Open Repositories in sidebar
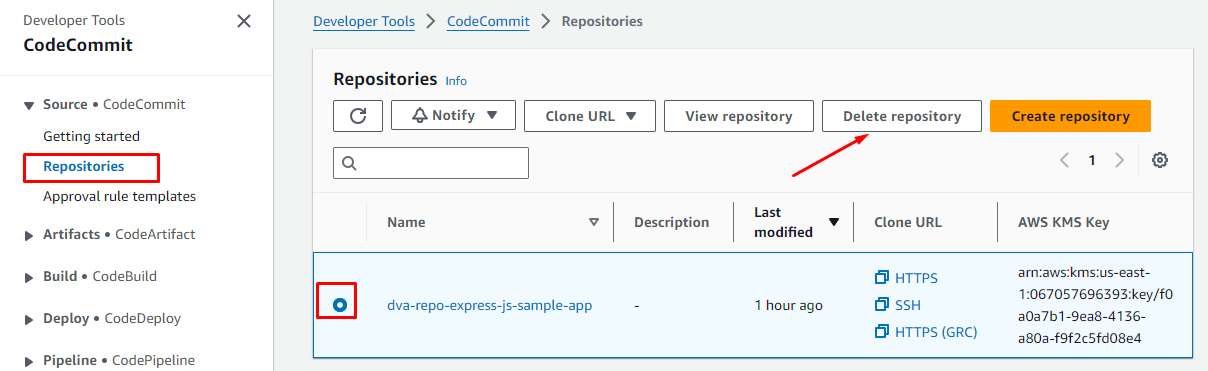 84,166
